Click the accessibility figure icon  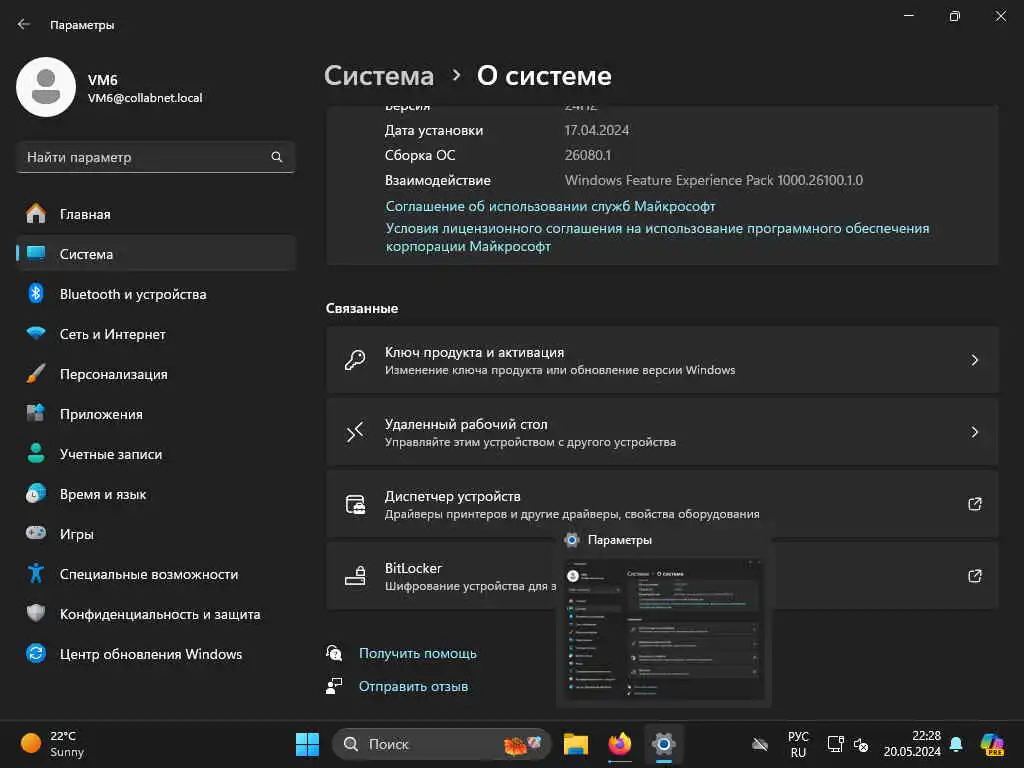pos(36,573)
